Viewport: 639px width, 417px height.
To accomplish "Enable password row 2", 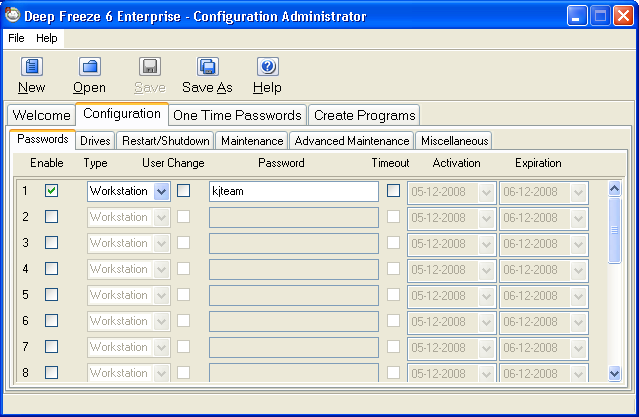I will 51,216.
